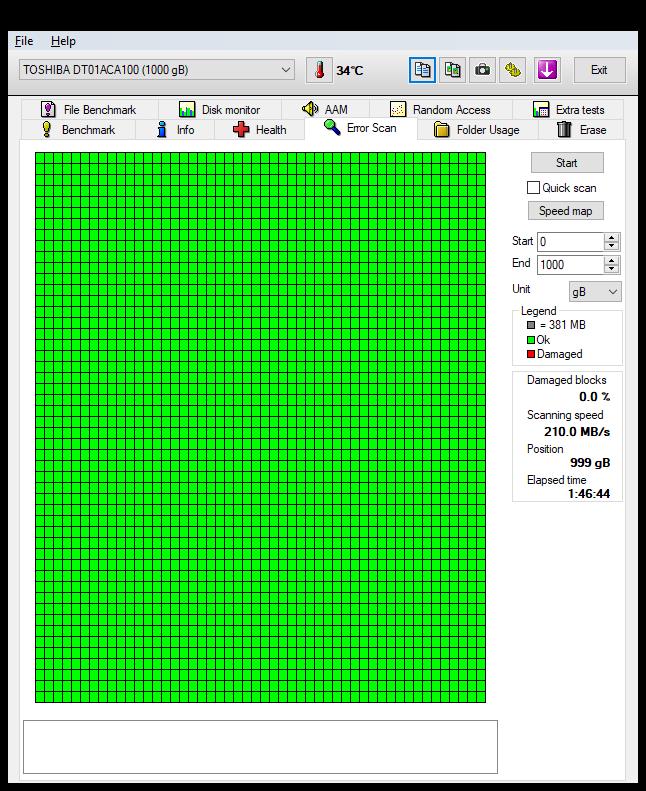
Task: Save screenshot camera toolbar icon
Action: (483, 70)
